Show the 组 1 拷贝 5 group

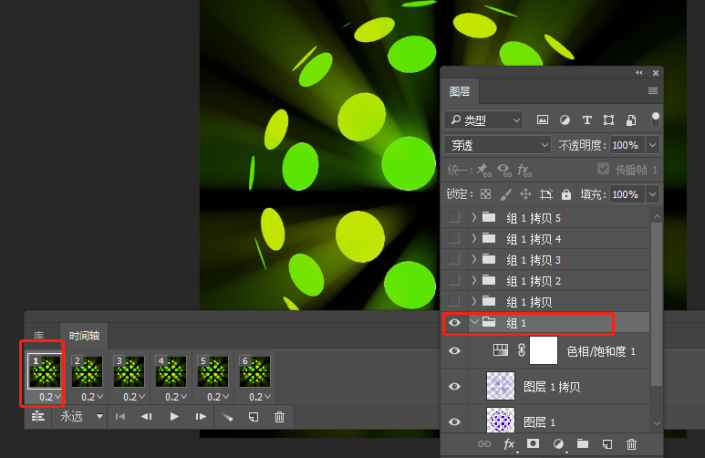point(455,217)
